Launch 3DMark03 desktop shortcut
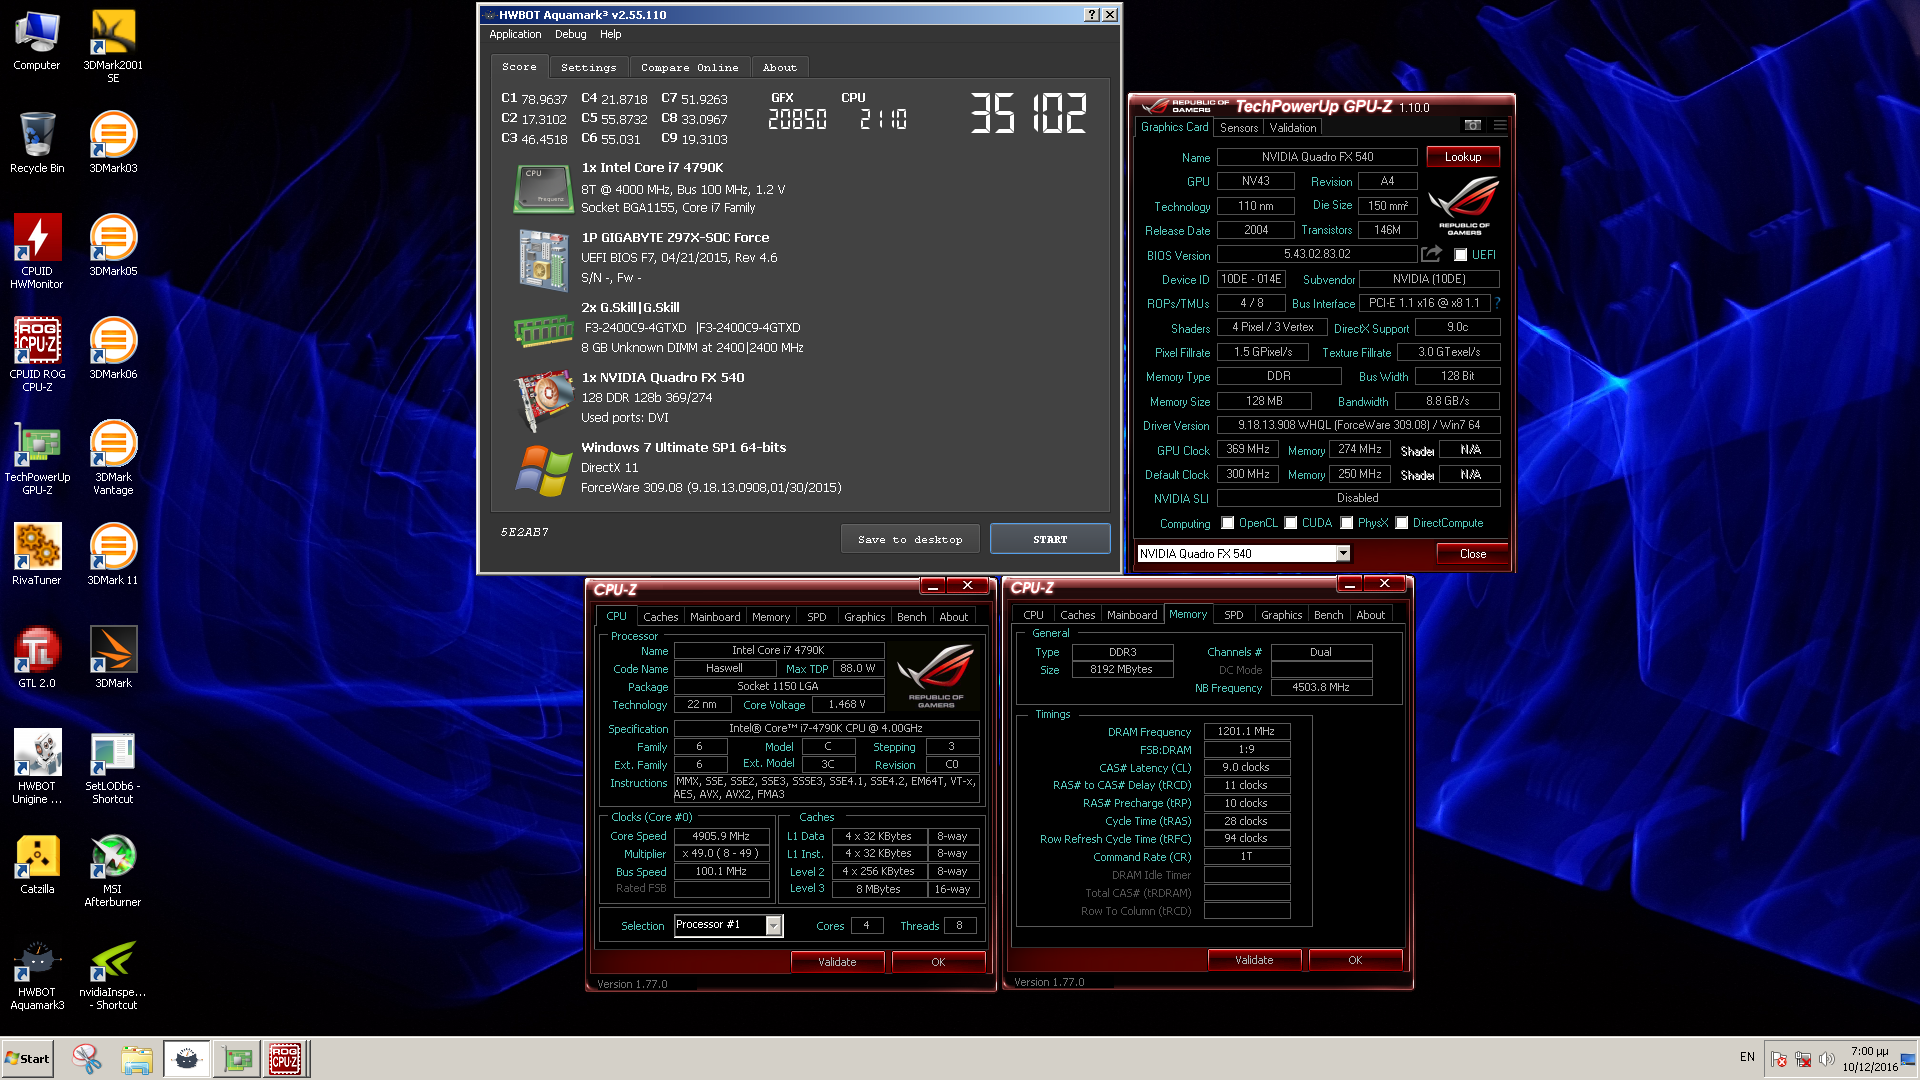This screenshot has height=1080, width=1920. coord(113,143)
